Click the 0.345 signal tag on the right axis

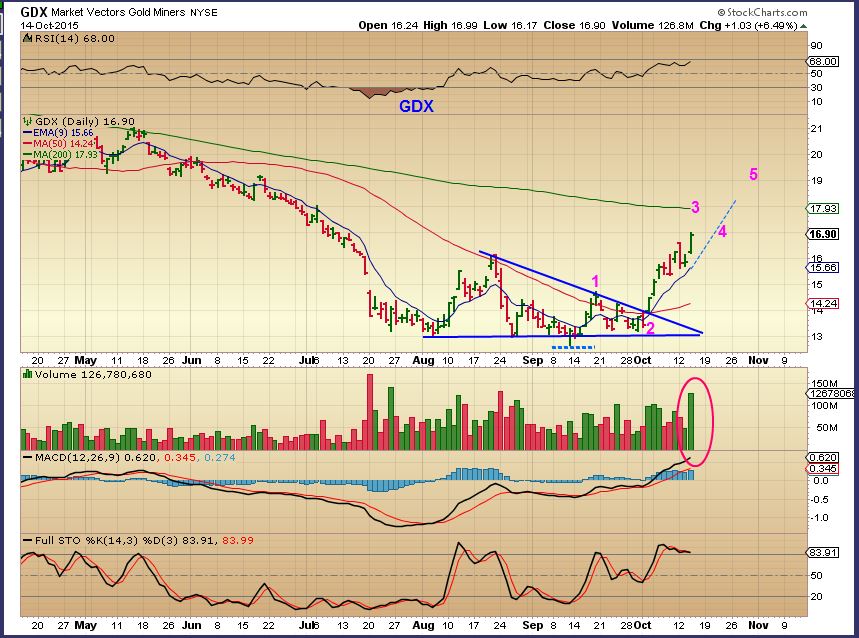point(823,469)
